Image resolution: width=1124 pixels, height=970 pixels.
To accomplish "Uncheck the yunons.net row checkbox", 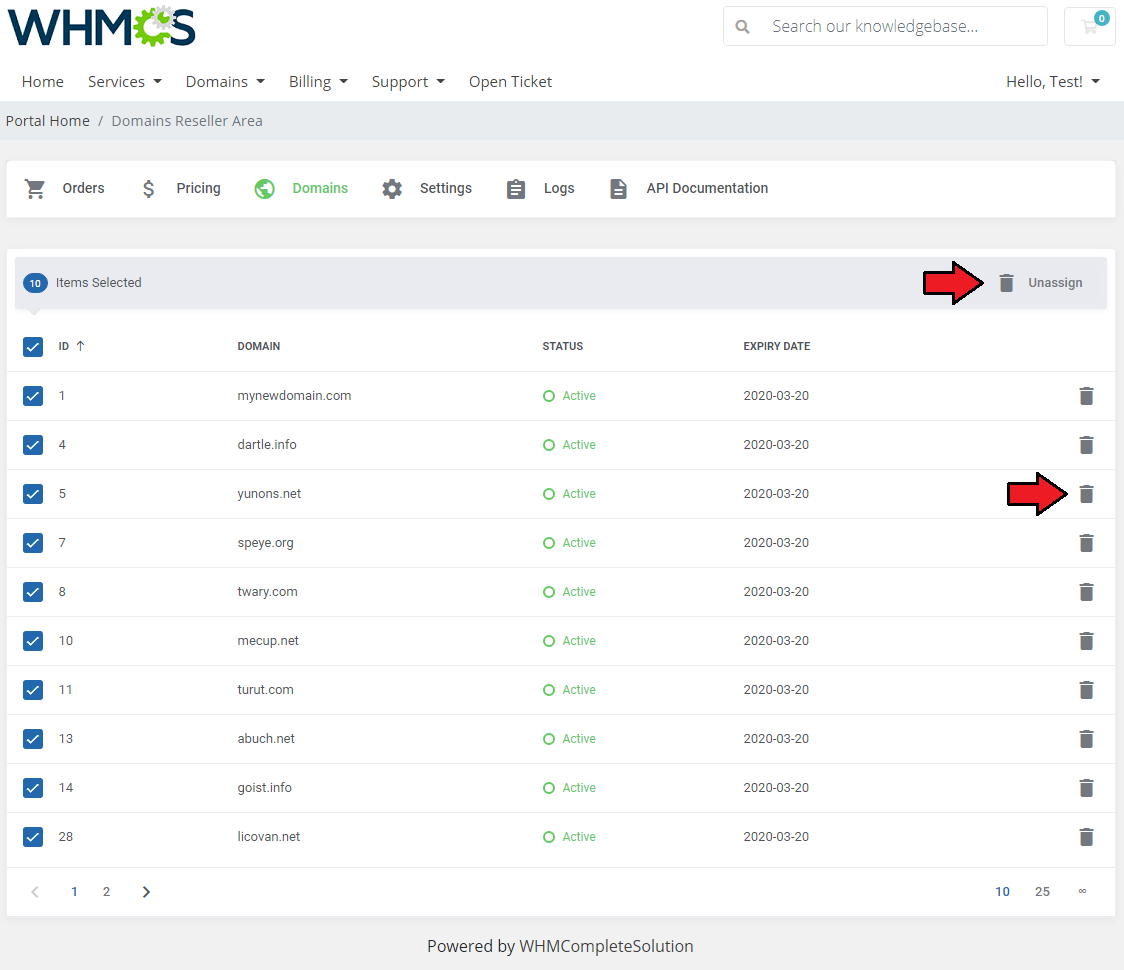I will [x=33, y=494].
